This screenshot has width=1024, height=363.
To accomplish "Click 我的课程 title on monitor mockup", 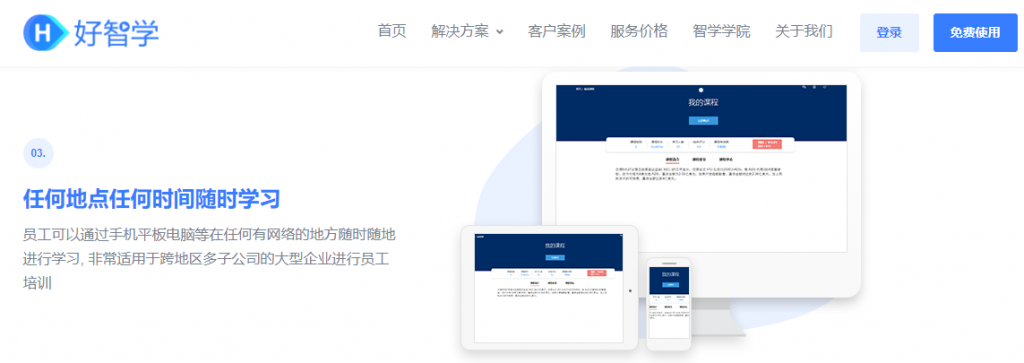I will point(702,103).
